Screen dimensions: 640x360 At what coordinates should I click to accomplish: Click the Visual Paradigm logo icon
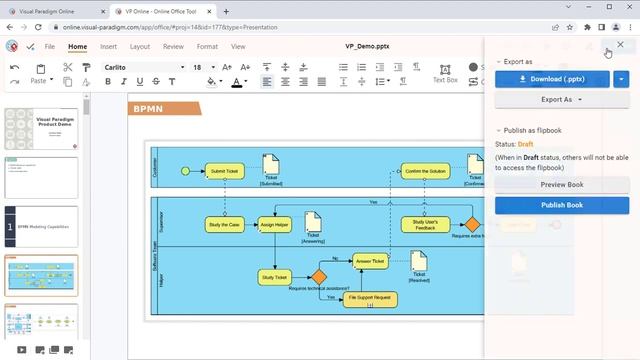click(x=12, y=47)
